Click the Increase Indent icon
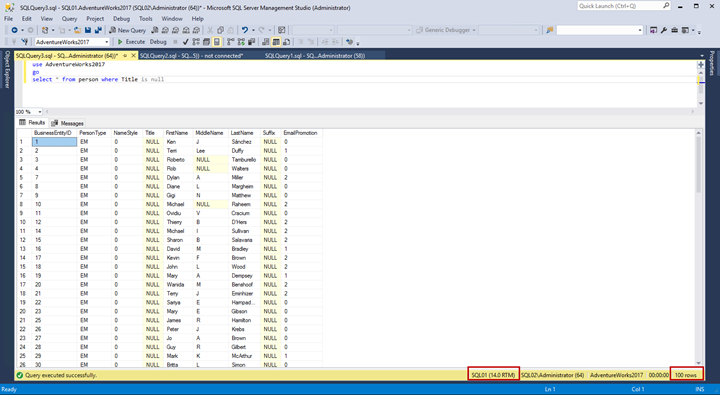Viewport: 720px width, 395px height. pyautogui.click(x=335, y=42)
